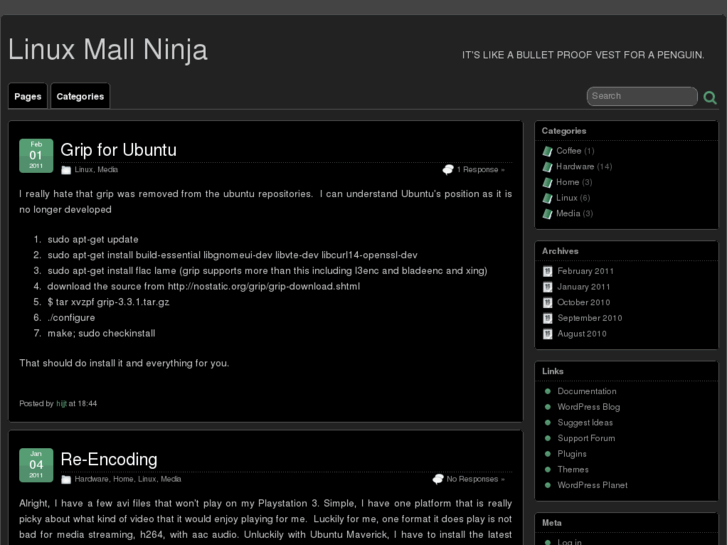Open the Categories menu tab

[x=80, y=96]
